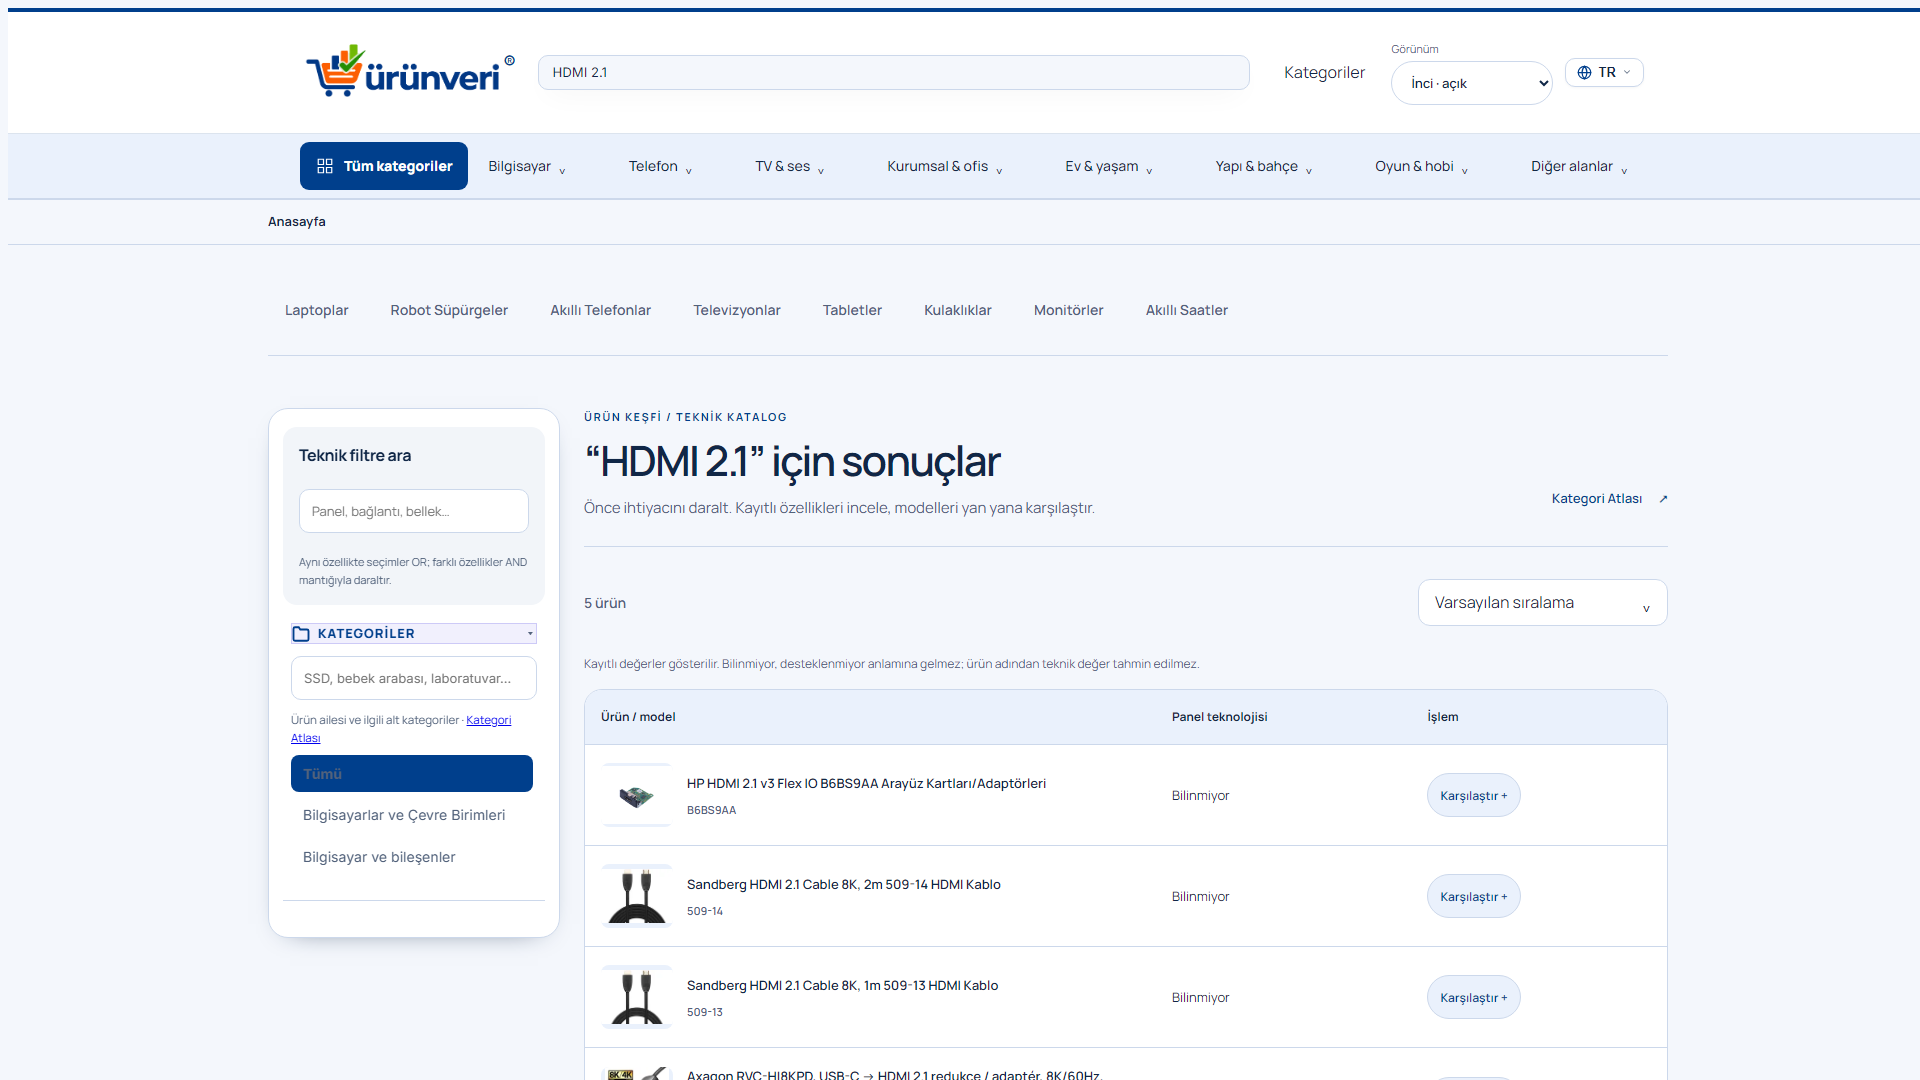Open Sandberg HDMI 2.1 Cable 8K, 2m title
The image size is (1920, 1080).
[x=844, y=884]
